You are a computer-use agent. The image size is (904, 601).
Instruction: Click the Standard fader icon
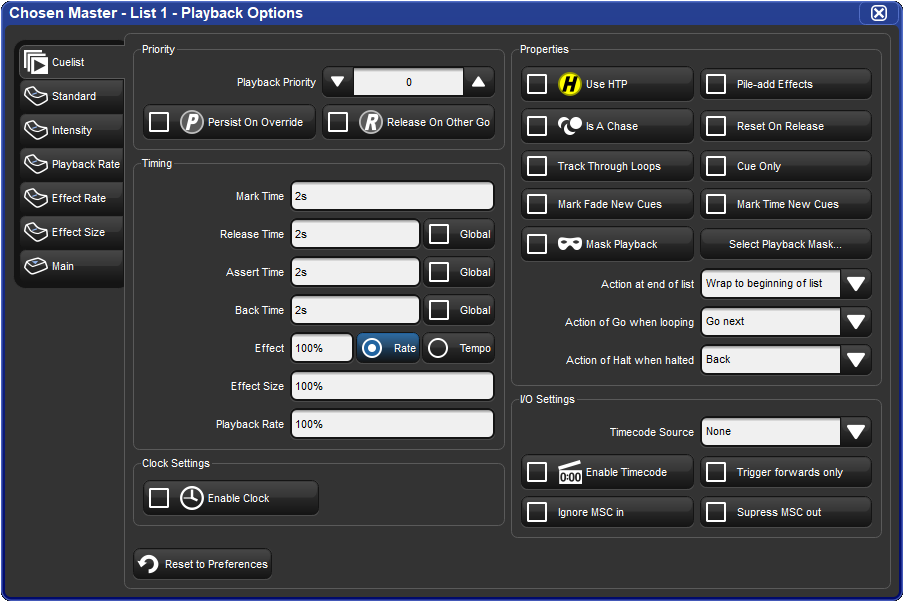tap(36, 96)
